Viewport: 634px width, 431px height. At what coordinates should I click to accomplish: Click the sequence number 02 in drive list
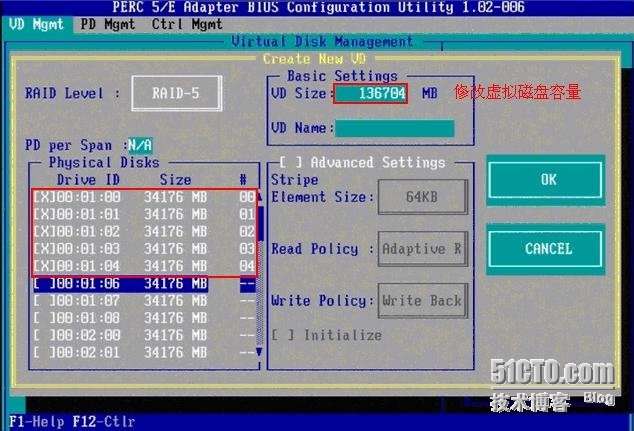(x=247, y=232)
